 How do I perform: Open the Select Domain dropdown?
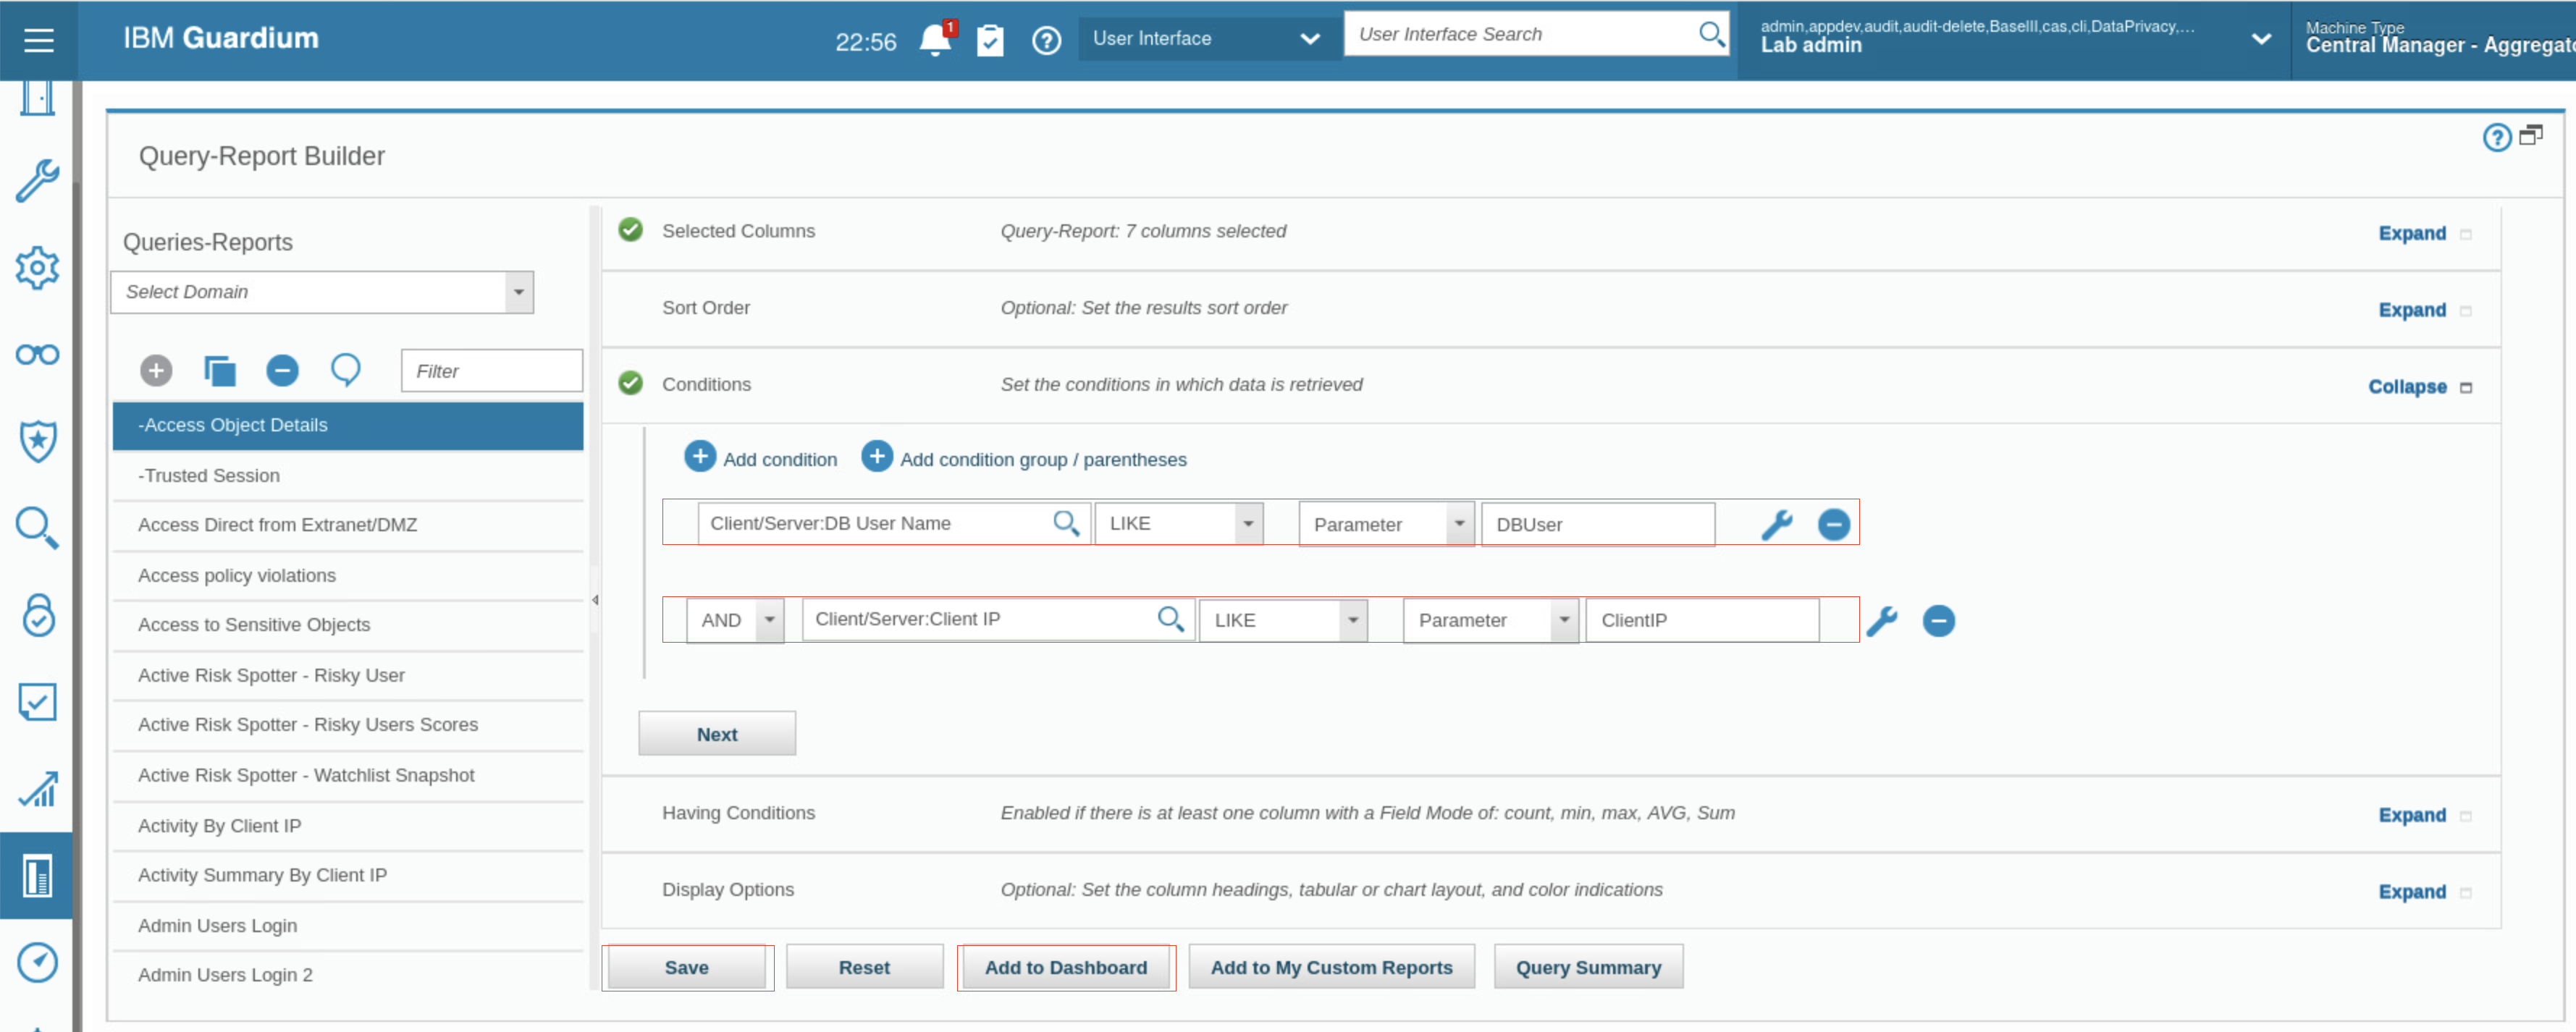coord(518,292)
